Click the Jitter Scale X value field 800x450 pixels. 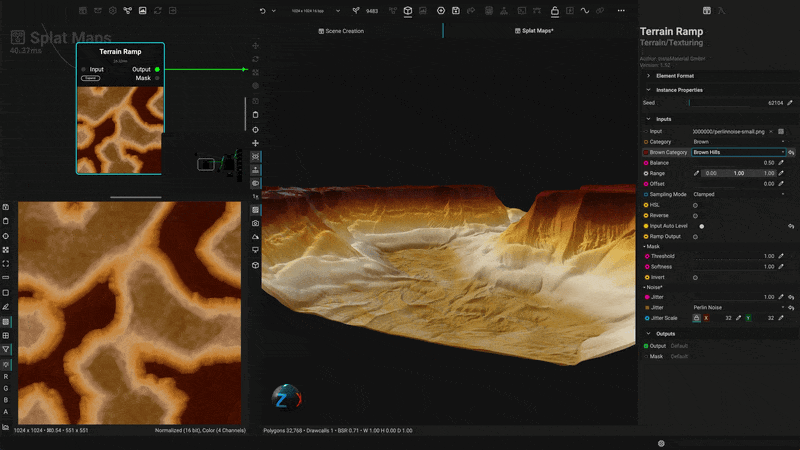721,318
